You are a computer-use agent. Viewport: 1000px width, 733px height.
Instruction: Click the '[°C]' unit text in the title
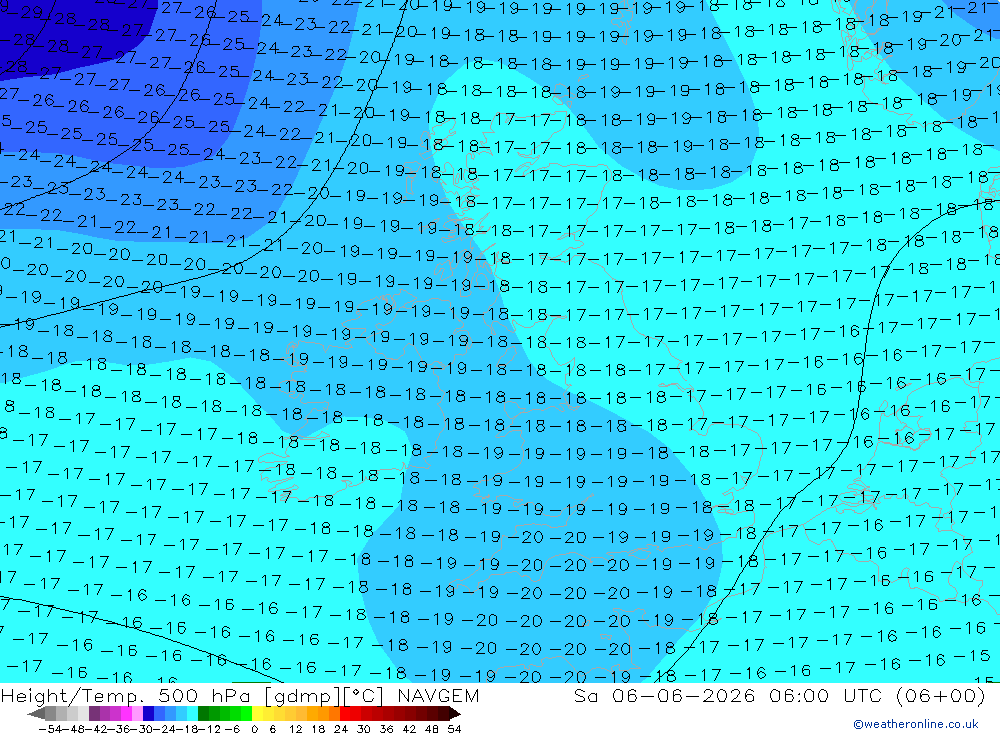364,696
